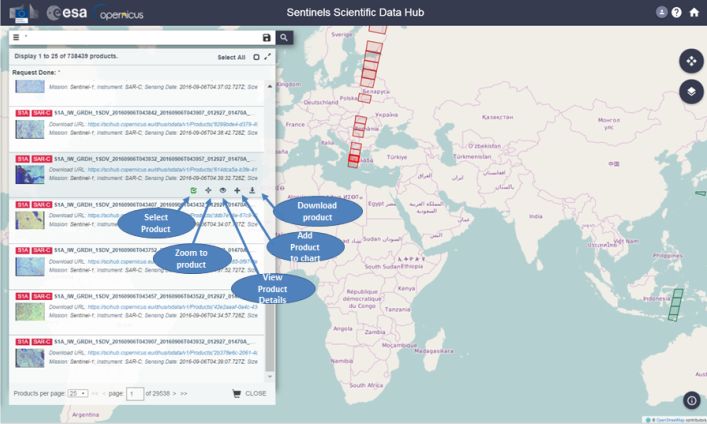Click the plus icon to add product to cart
Viewport: 707px width, 424px height.
point(237,190)
